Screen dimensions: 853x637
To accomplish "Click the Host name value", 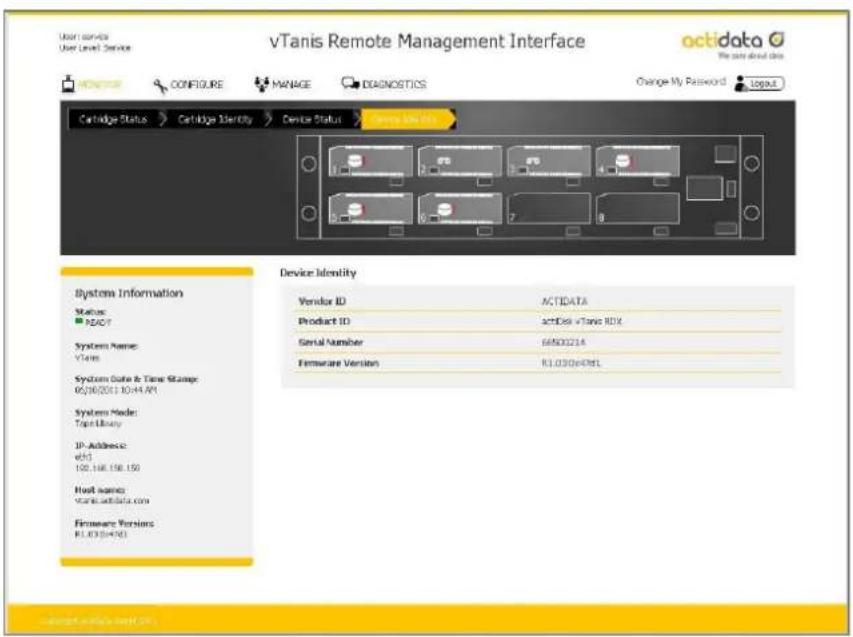I will coord(112,500).
